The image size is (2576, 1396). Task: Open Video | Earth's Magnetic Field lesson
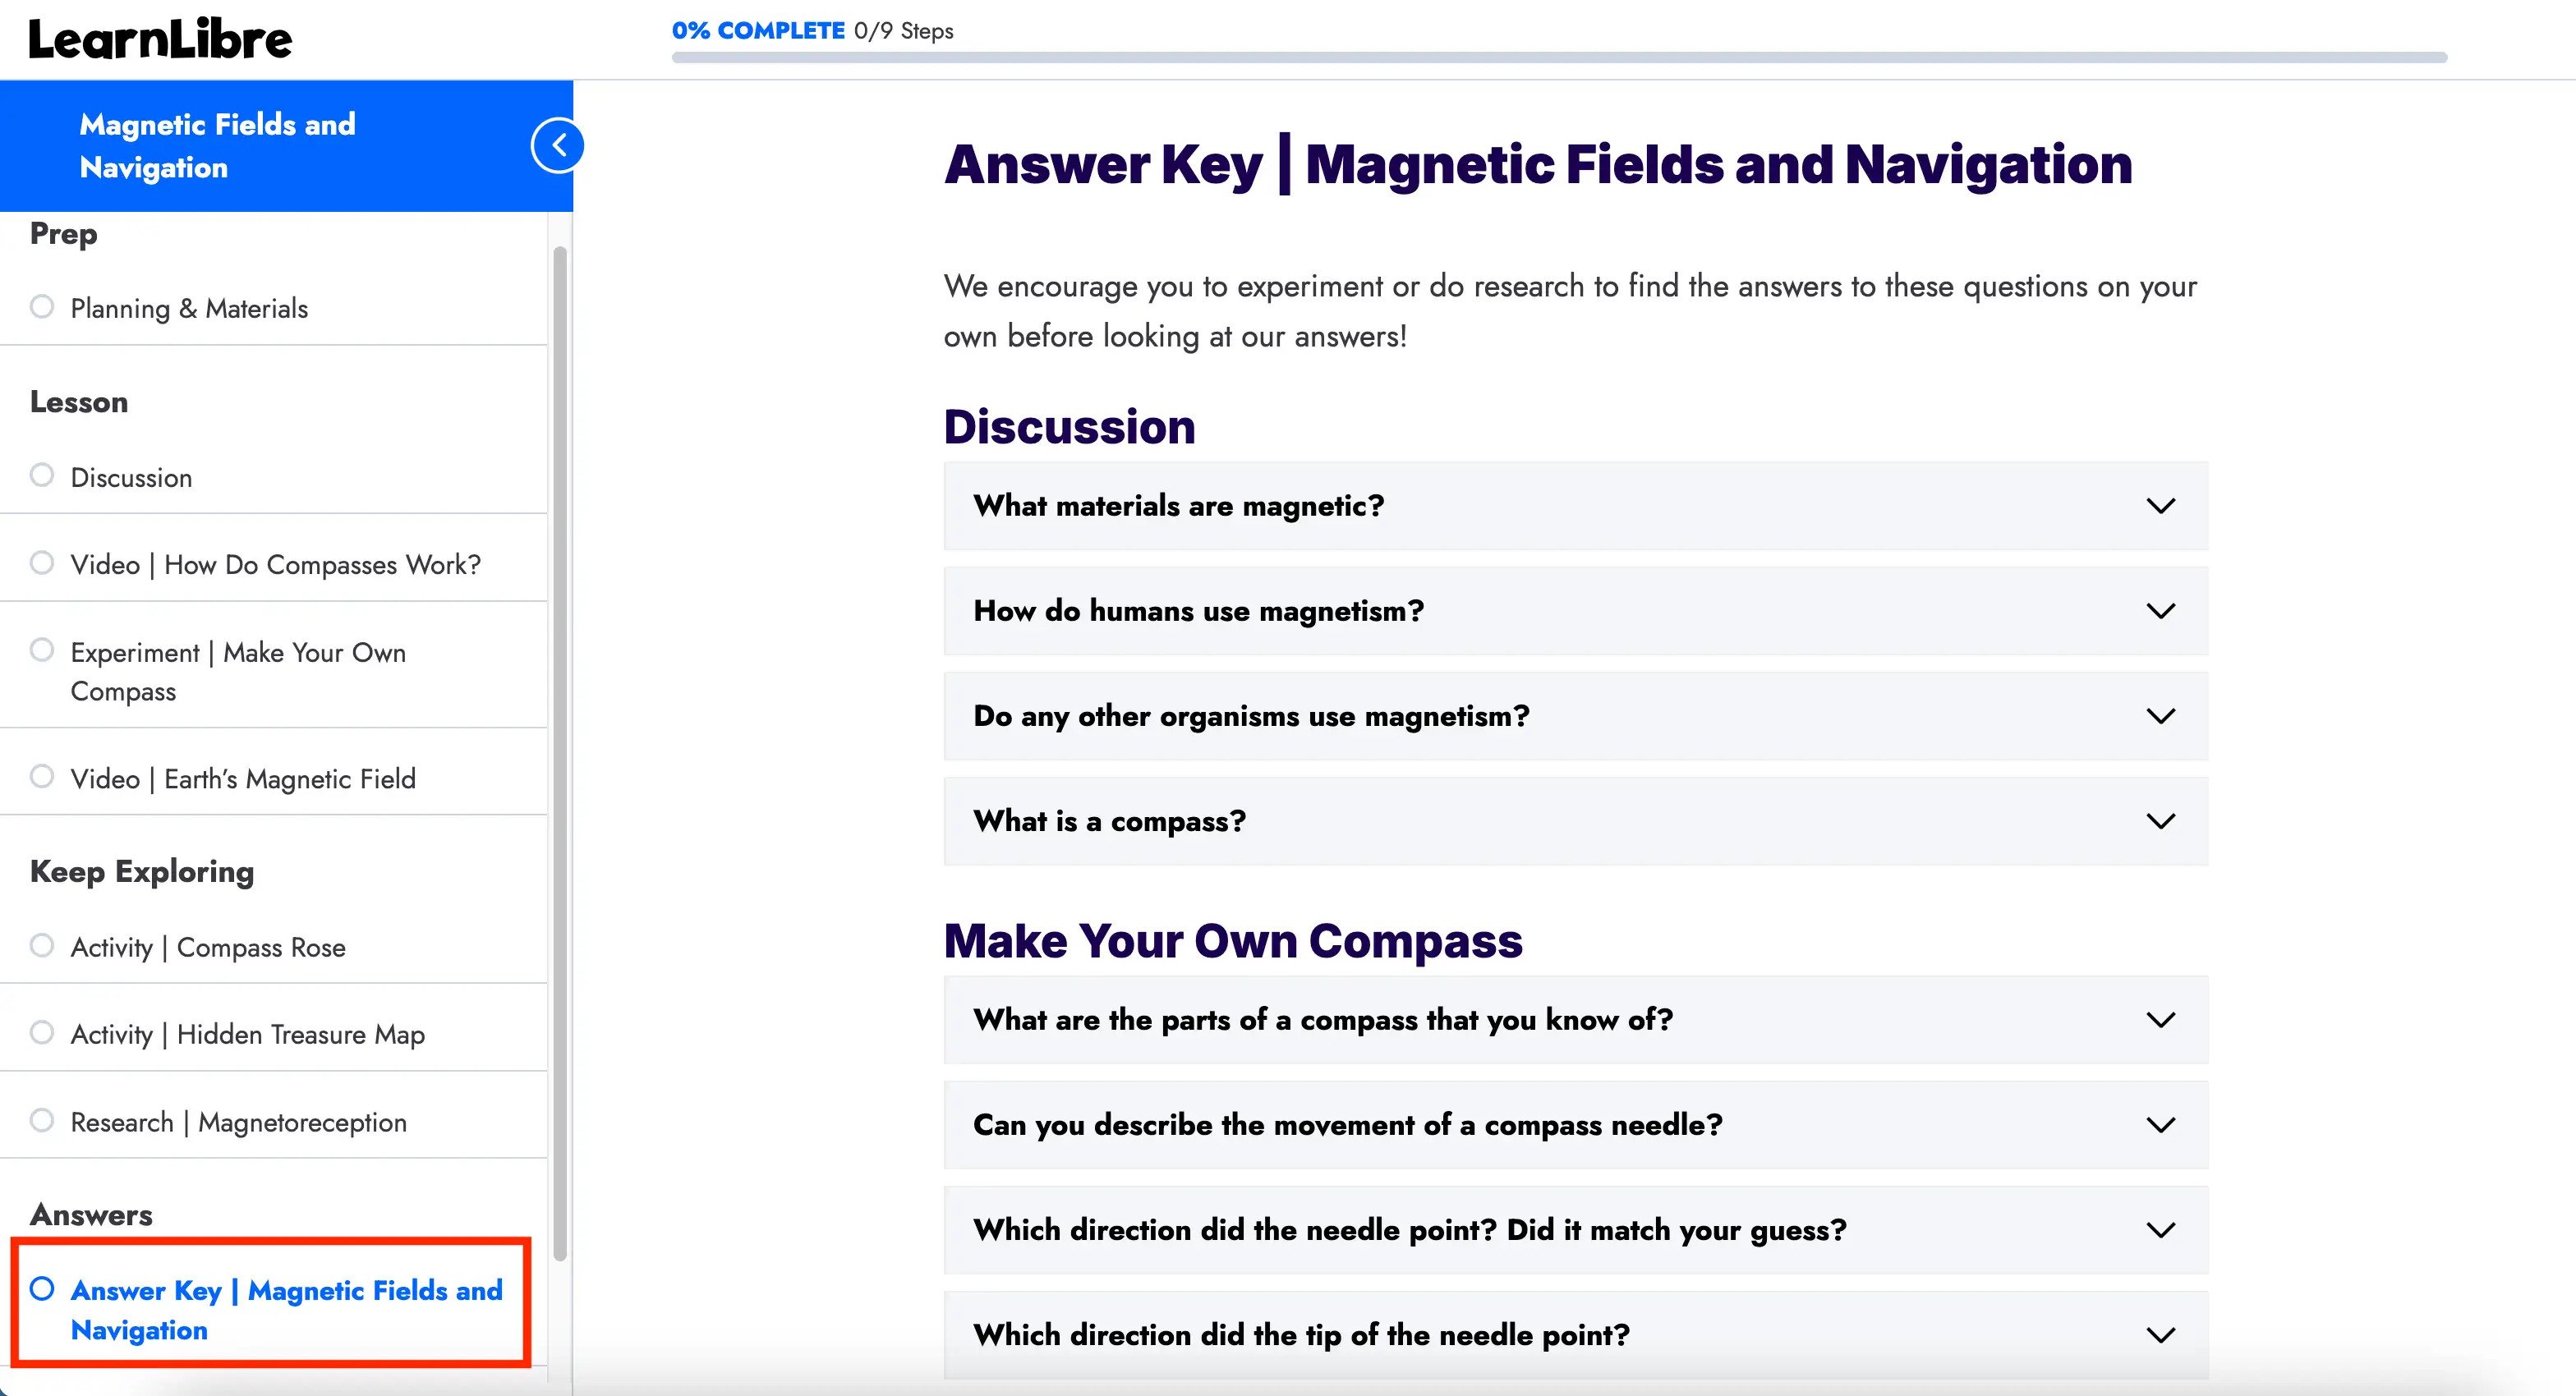242,778
